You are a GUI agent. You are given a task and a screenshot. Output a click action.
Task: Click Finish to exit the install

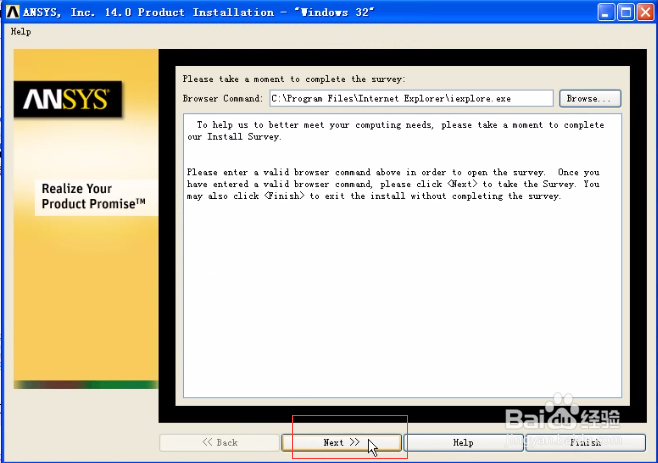click(585, 442)
